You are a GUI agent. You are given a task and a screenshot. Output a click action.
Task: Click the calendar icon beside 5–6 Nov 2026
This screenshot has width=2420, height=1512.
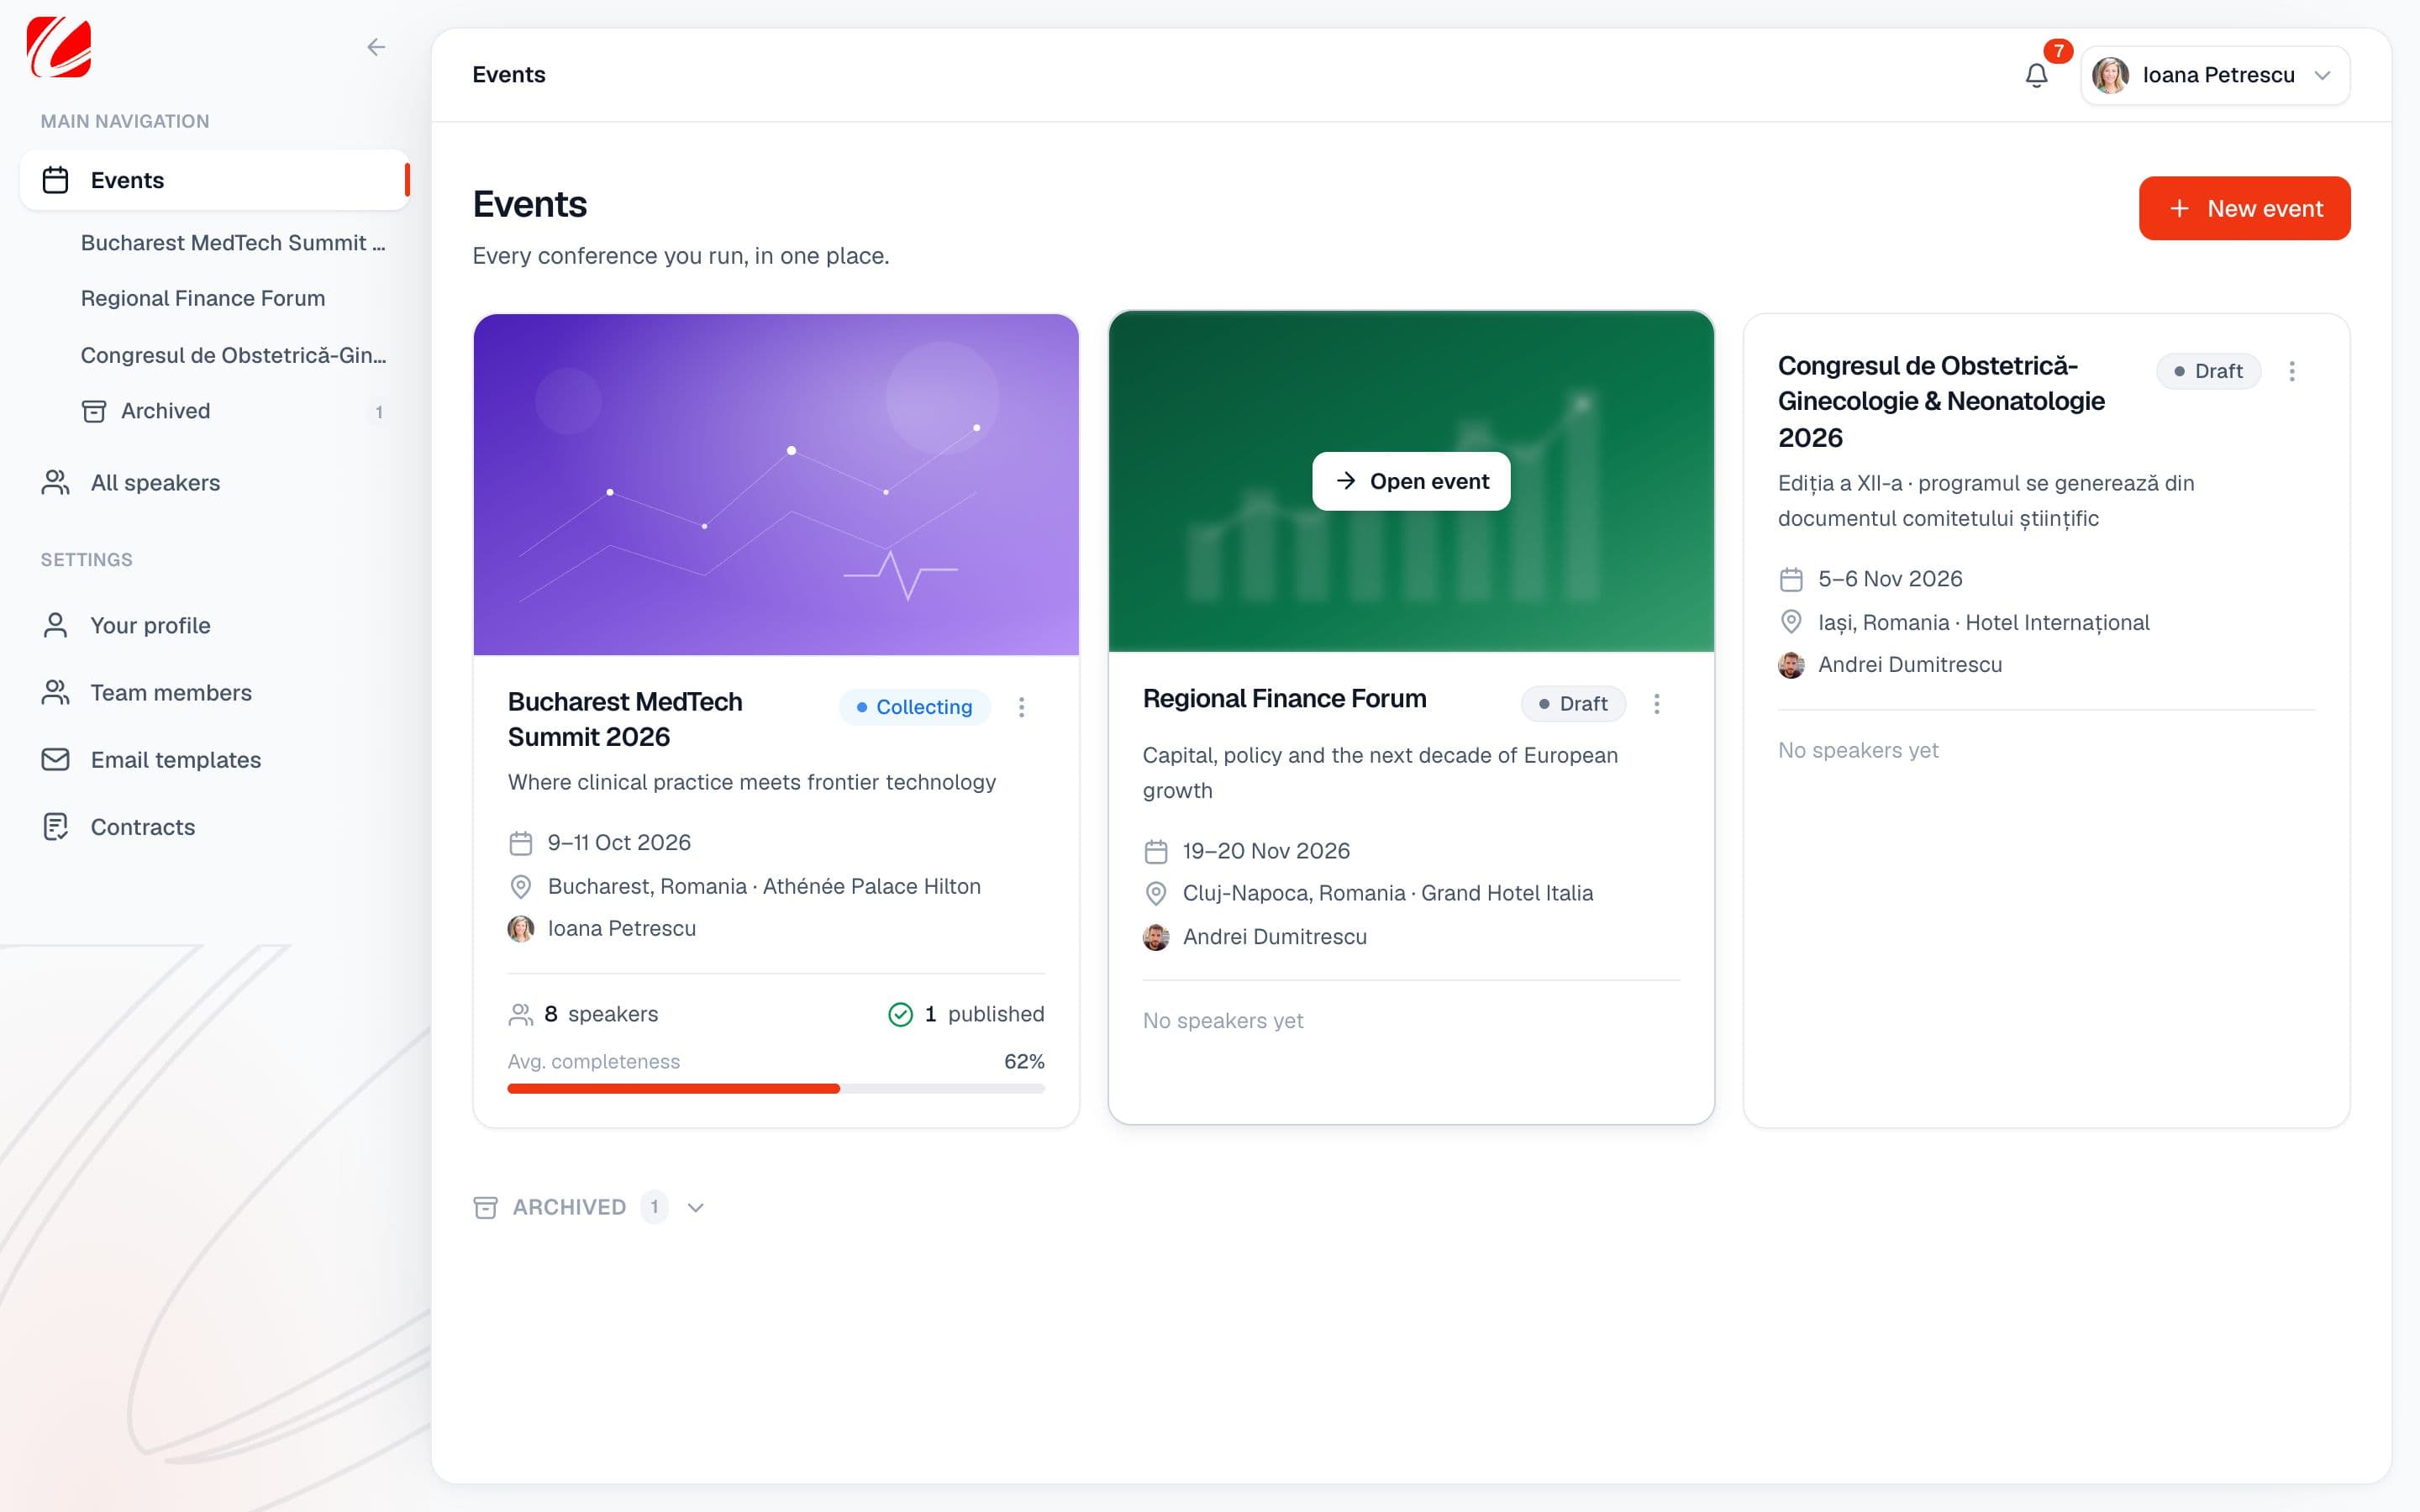[1791, 580]
